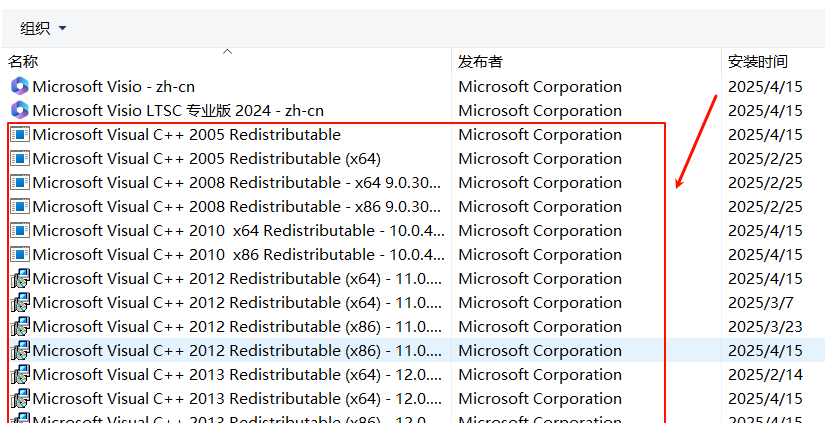Click icon of highlighted 2012 (x86) row dated 2025/4/15
The image size is (825, 423).
click(x=20, y=350)
